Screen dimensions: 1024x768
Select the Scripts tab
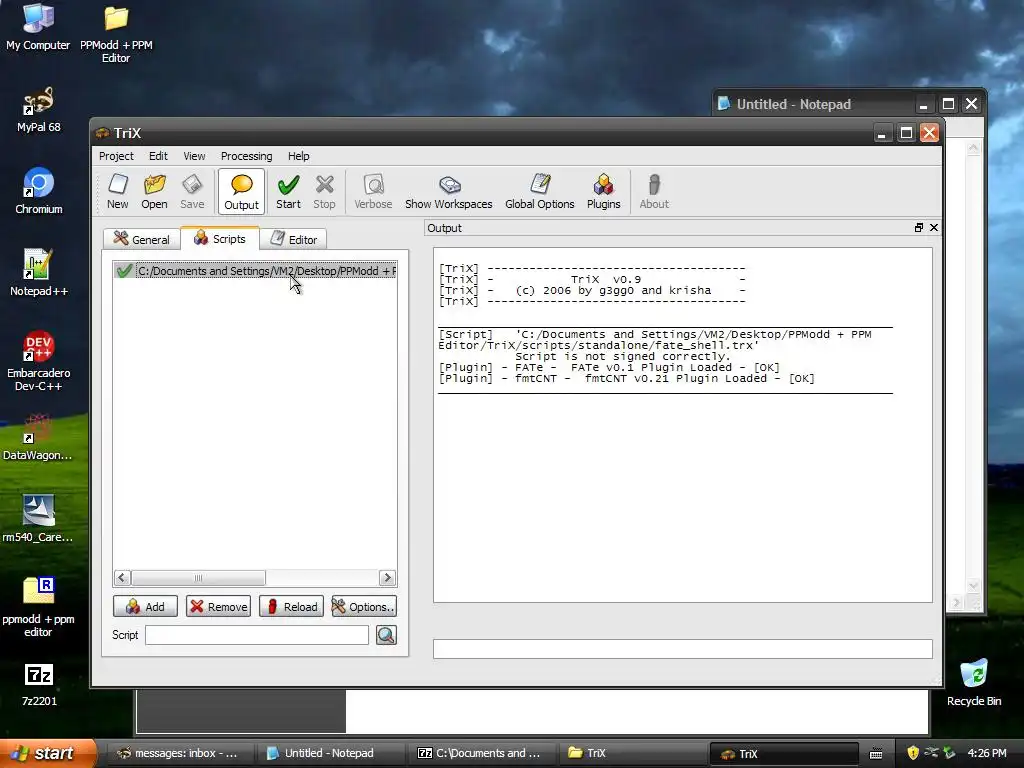(x=220, y=238)
